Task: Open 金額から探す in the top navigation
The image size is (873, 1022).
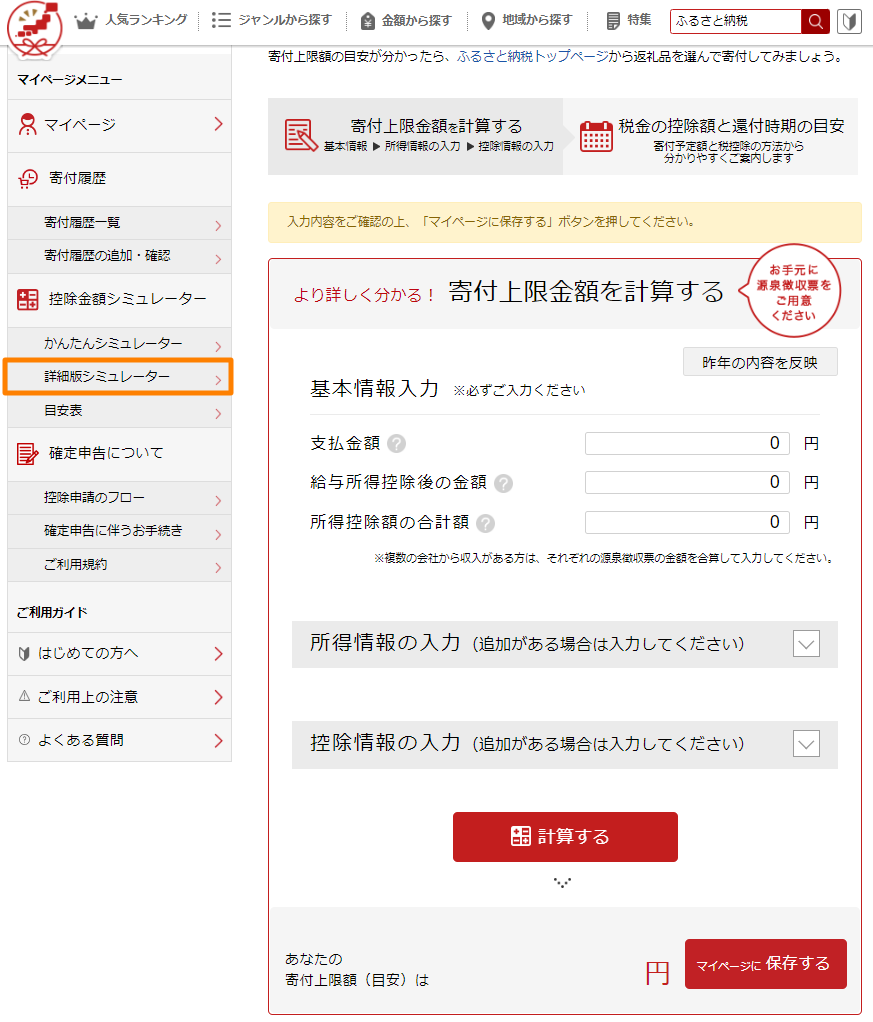Action: point(417,21)
